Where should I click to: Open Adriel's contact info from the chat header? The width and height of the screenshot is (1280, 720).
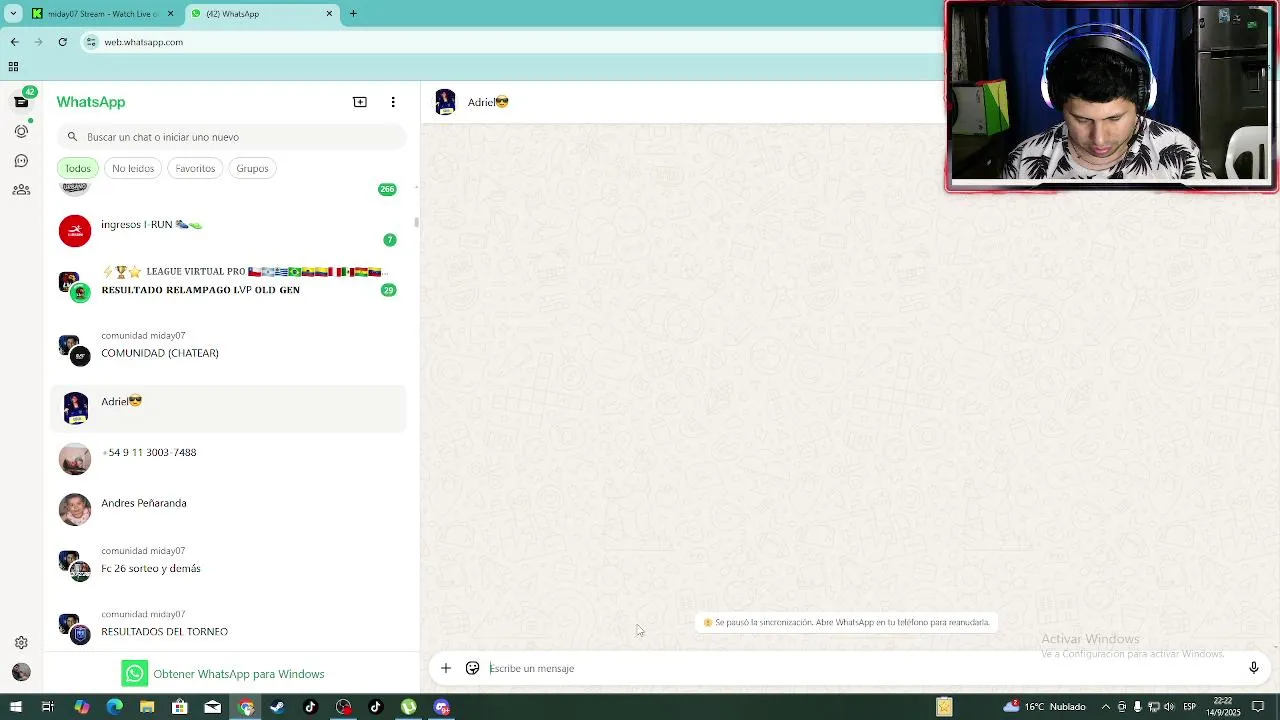[488, 102]
